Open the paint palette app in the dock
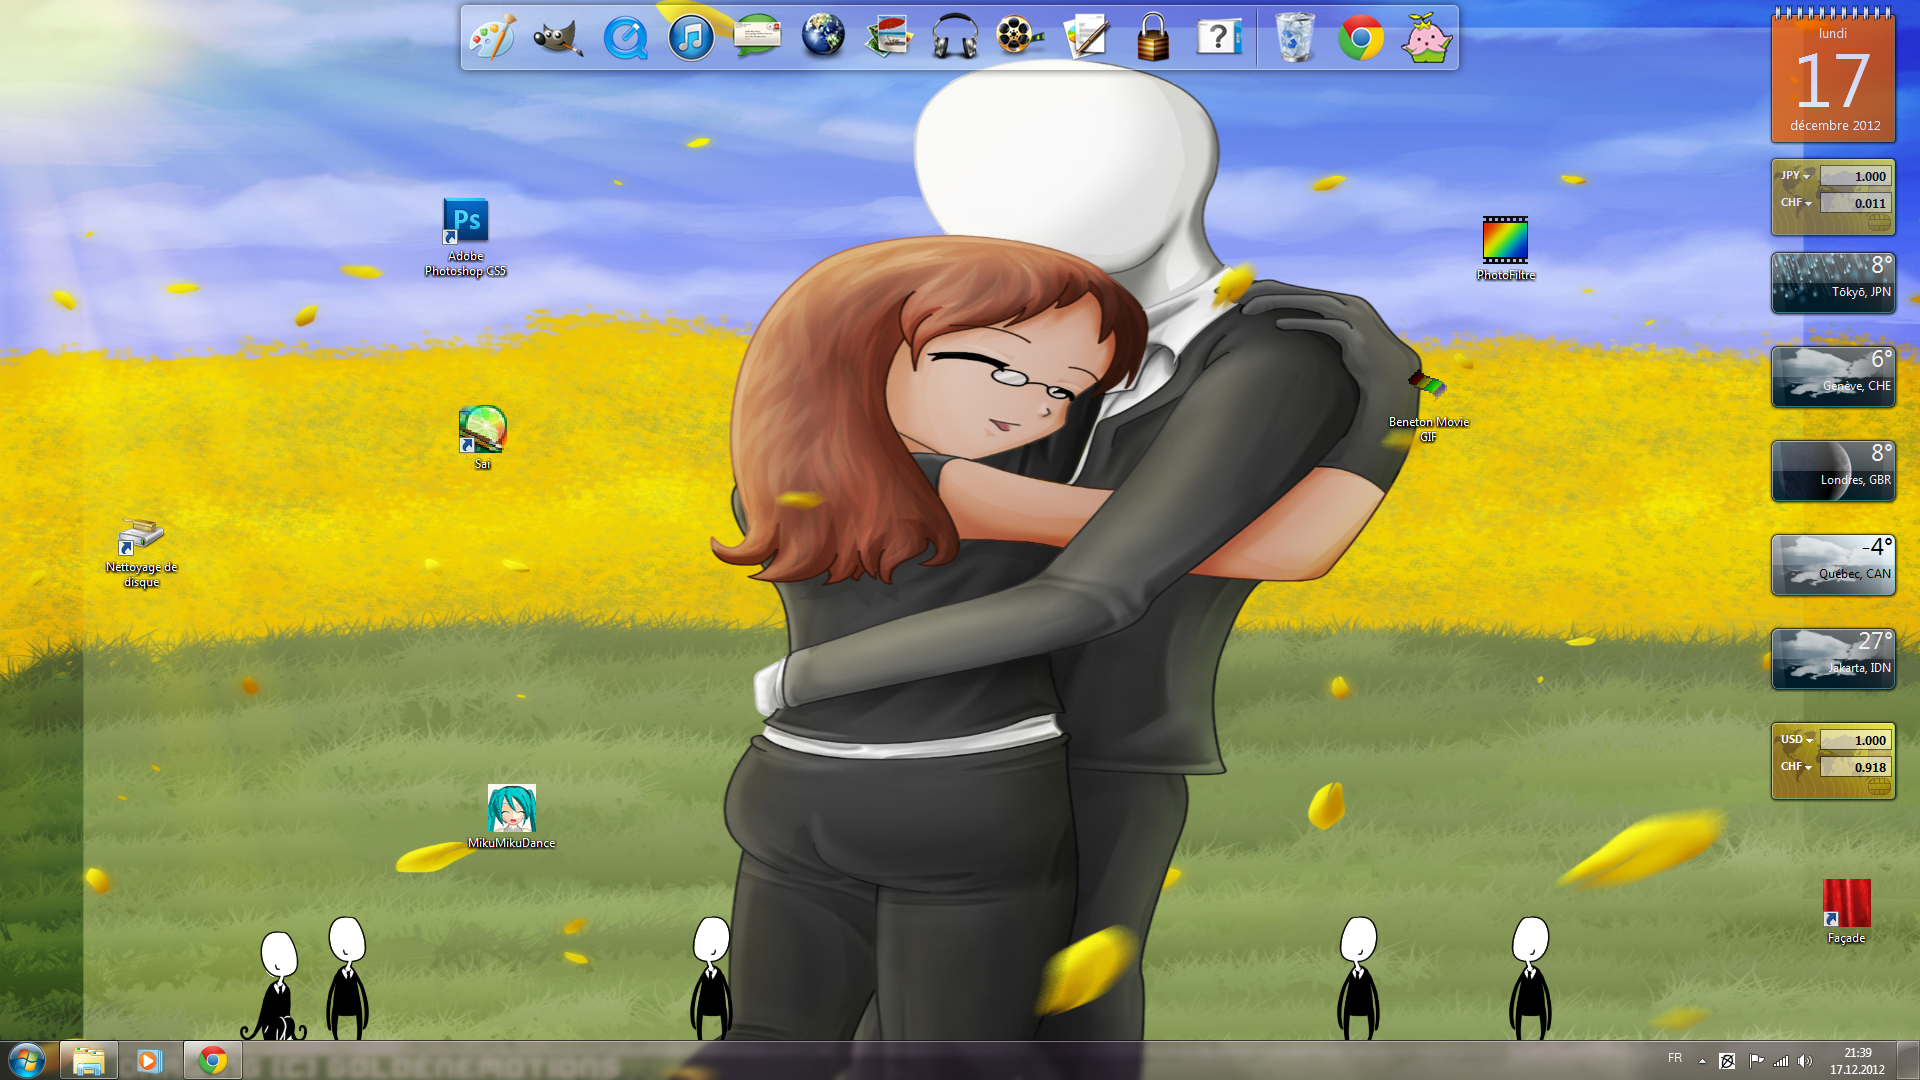Screen dimensions: 1920x1080 (x=492, y=38)
